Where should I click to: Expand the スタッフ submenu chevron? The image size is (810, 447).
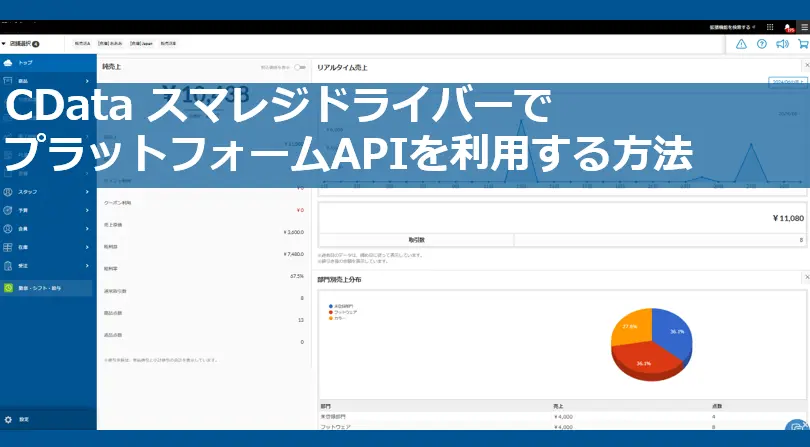click(87, 192)
